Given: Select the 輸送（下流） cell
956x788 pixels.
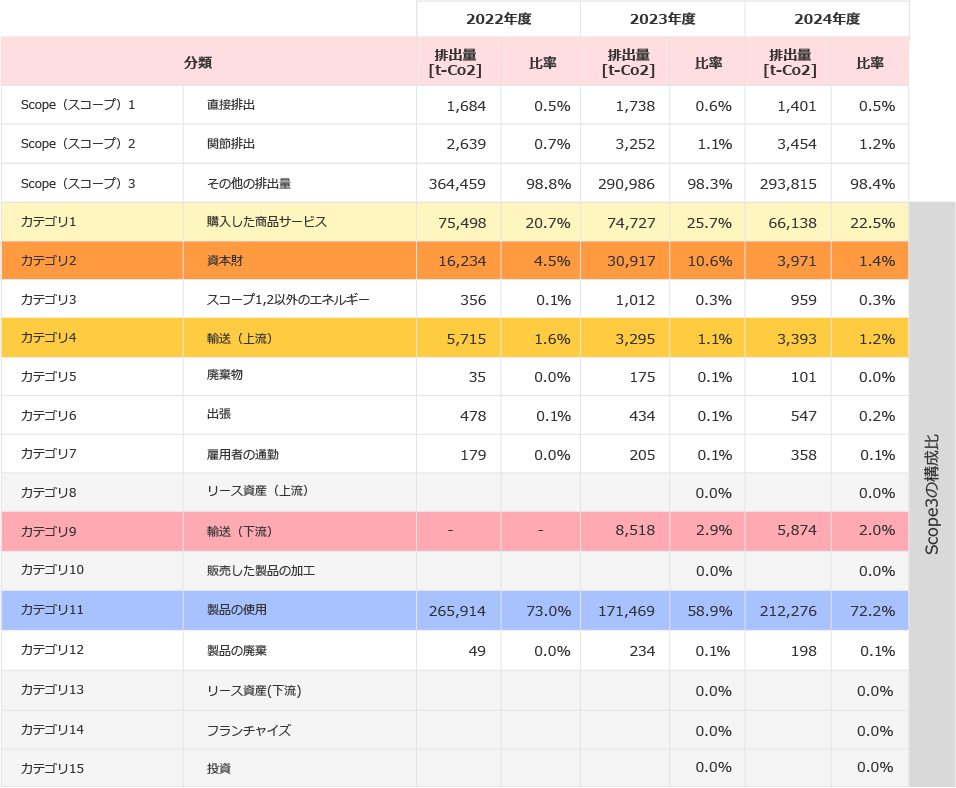Looking at the screenshot, I should 240,531.
